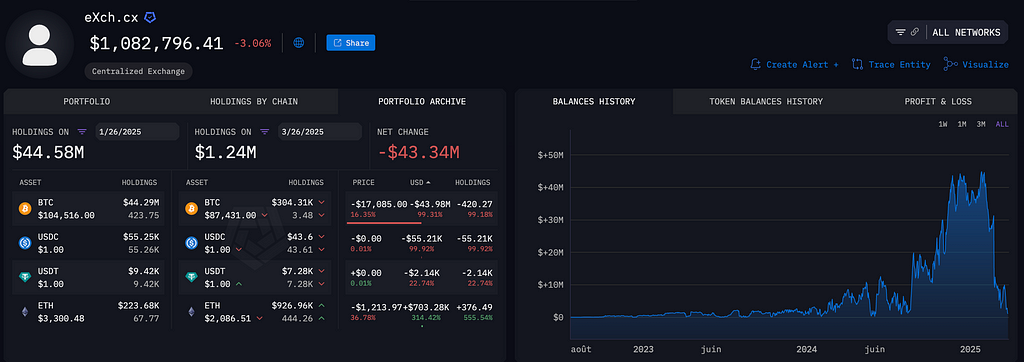Click the Ethereum icon in right holdings list
Screen dimensions: 1024x362
coord(192,312)
